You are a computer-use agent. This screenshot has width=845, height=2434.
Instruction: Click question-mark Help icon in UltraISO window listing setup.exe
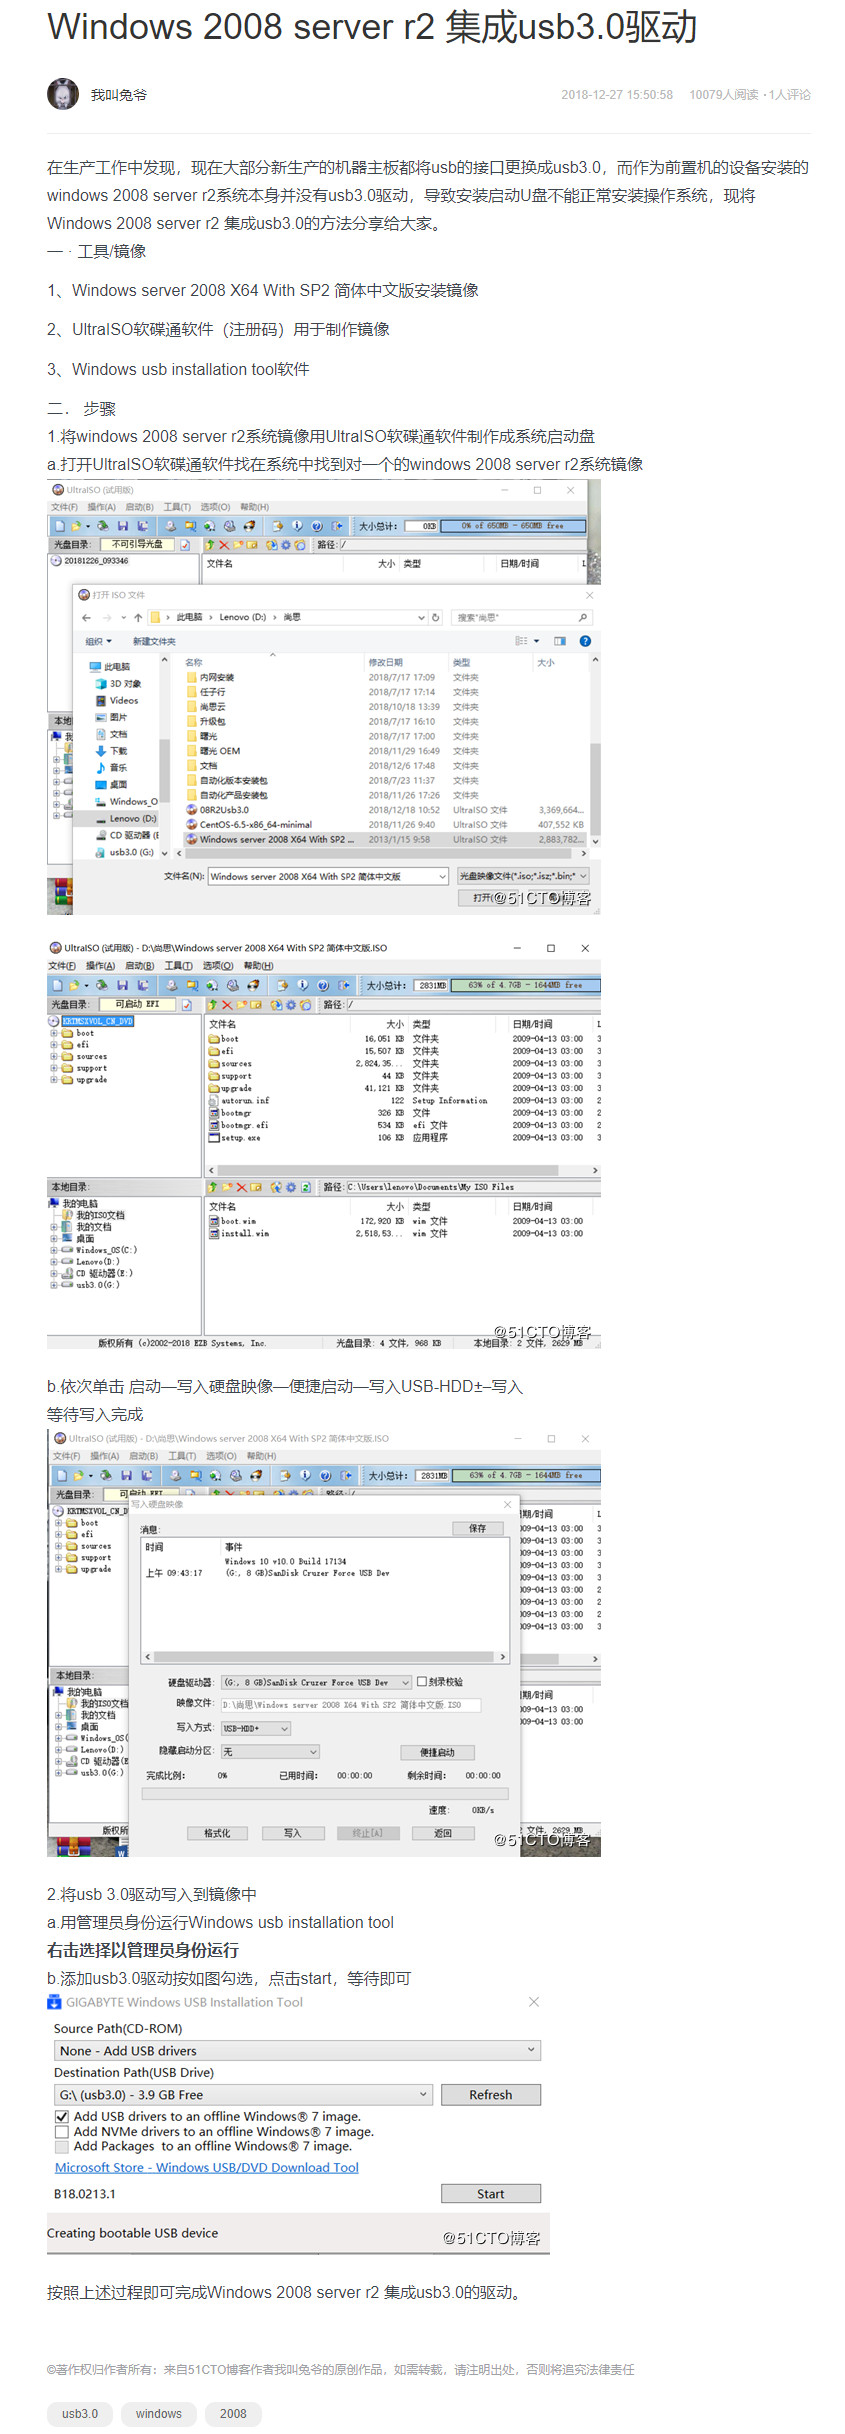pyautogui.click(x=322, y=985)
